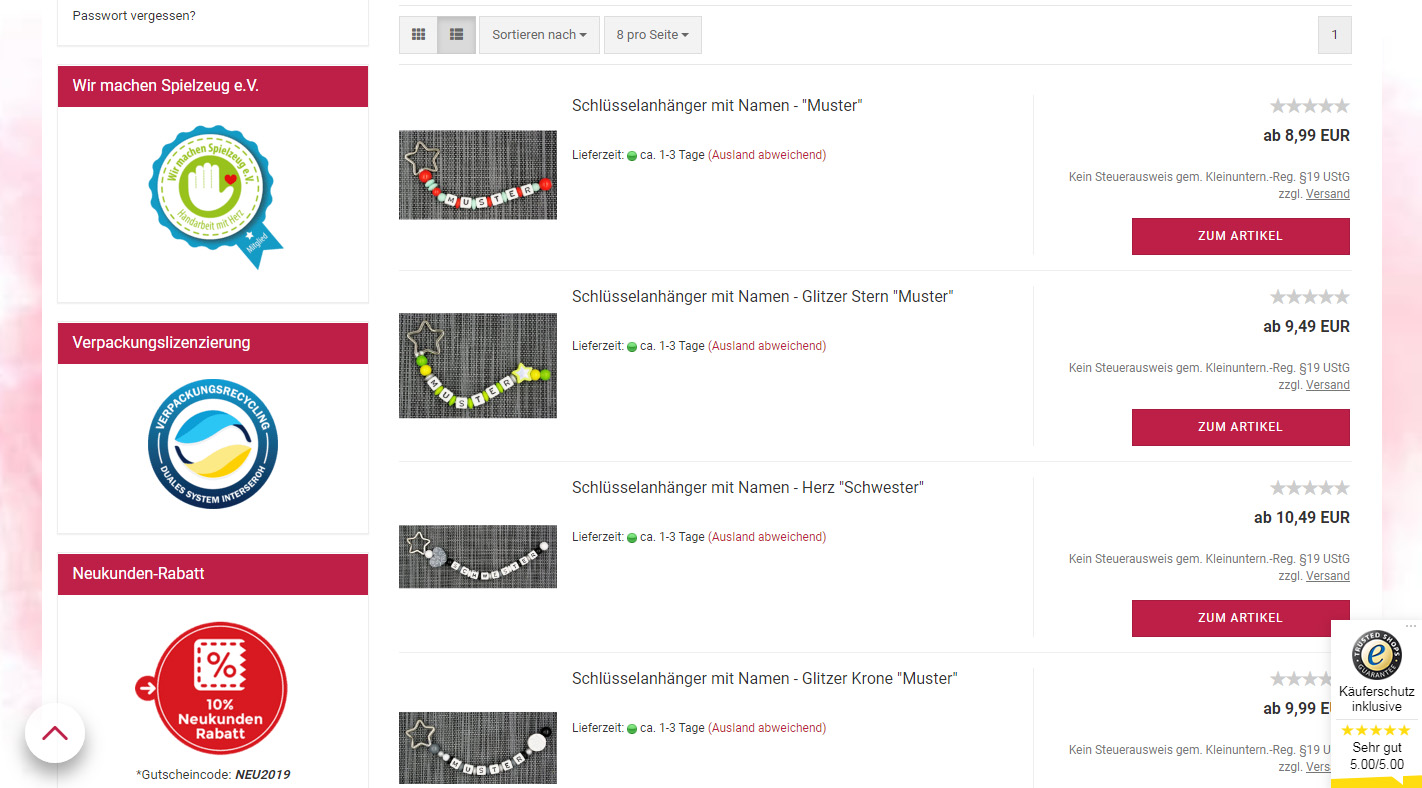Click the price ab 8,99 EUR
Image resolution: width=1422 pixels, height=788 pixels.
tap(1306, 136)
